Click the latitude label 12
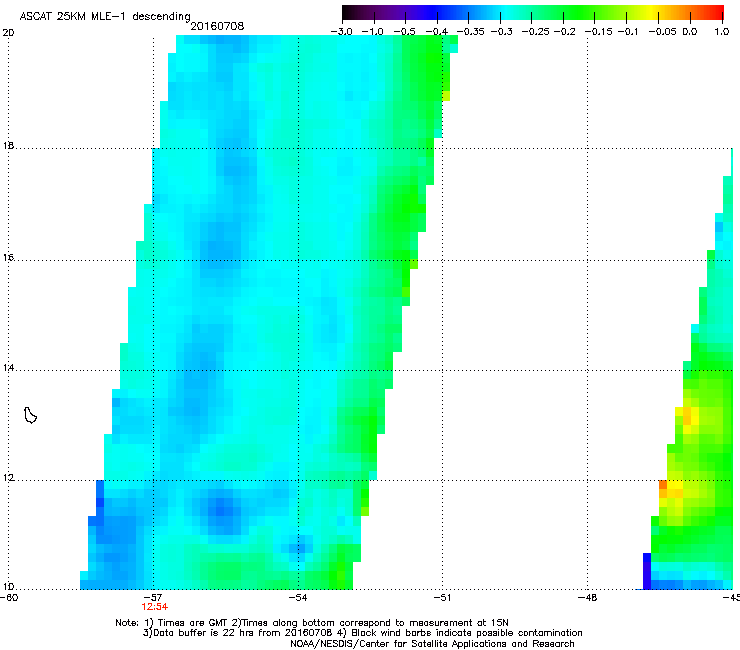The width and height of the screenshot is (740, 650). 8,478
